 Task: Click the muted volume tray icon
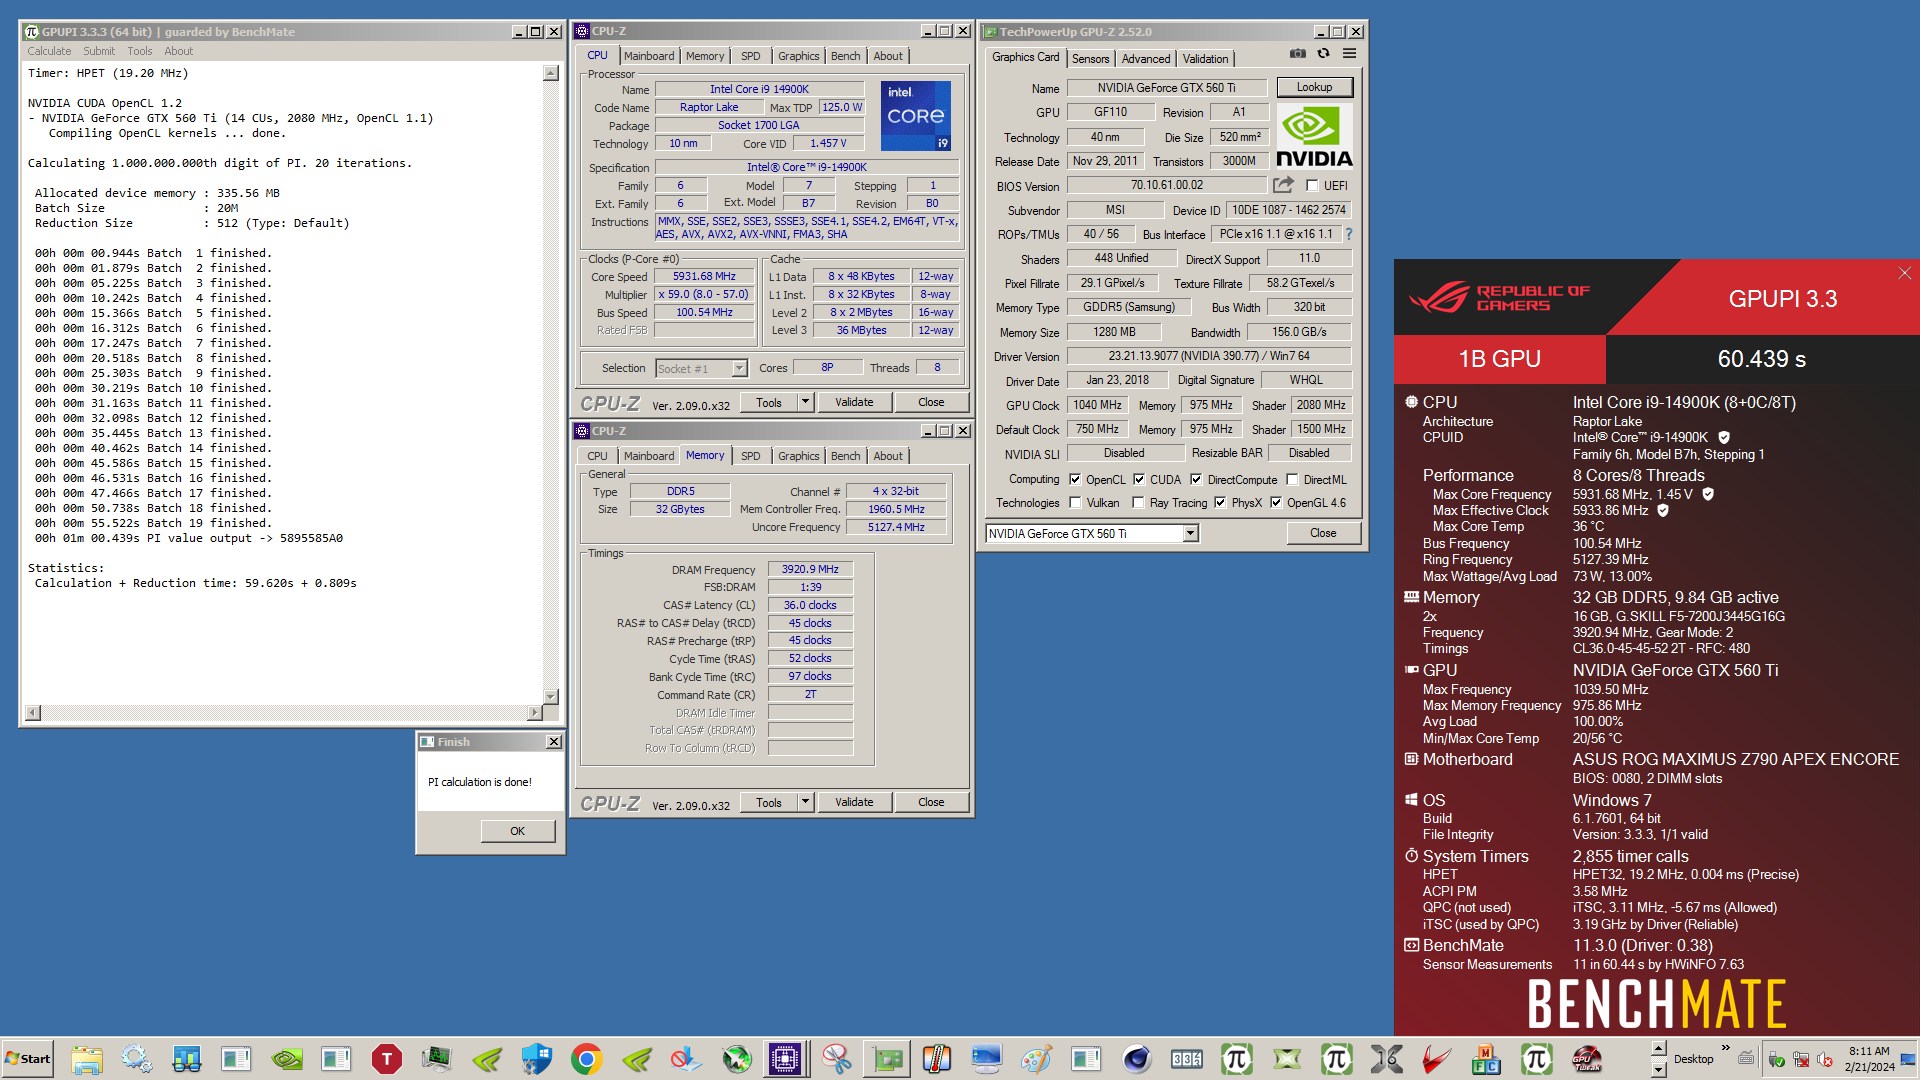pos(1825,1059)
